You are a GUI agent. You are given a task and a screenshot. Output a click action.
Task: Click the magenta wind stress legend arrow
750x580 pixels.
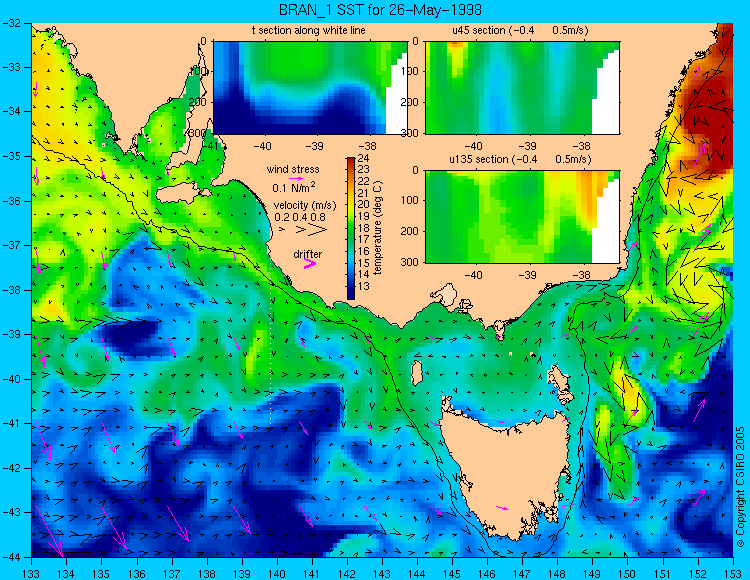click(296, 178)
